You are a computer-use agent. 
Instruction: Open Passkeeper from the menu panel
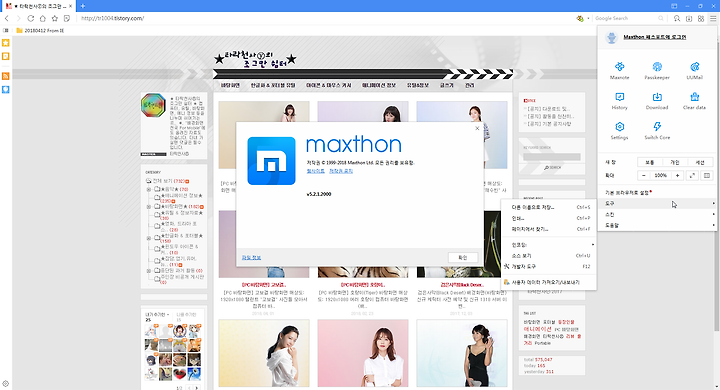coord(657,67)
